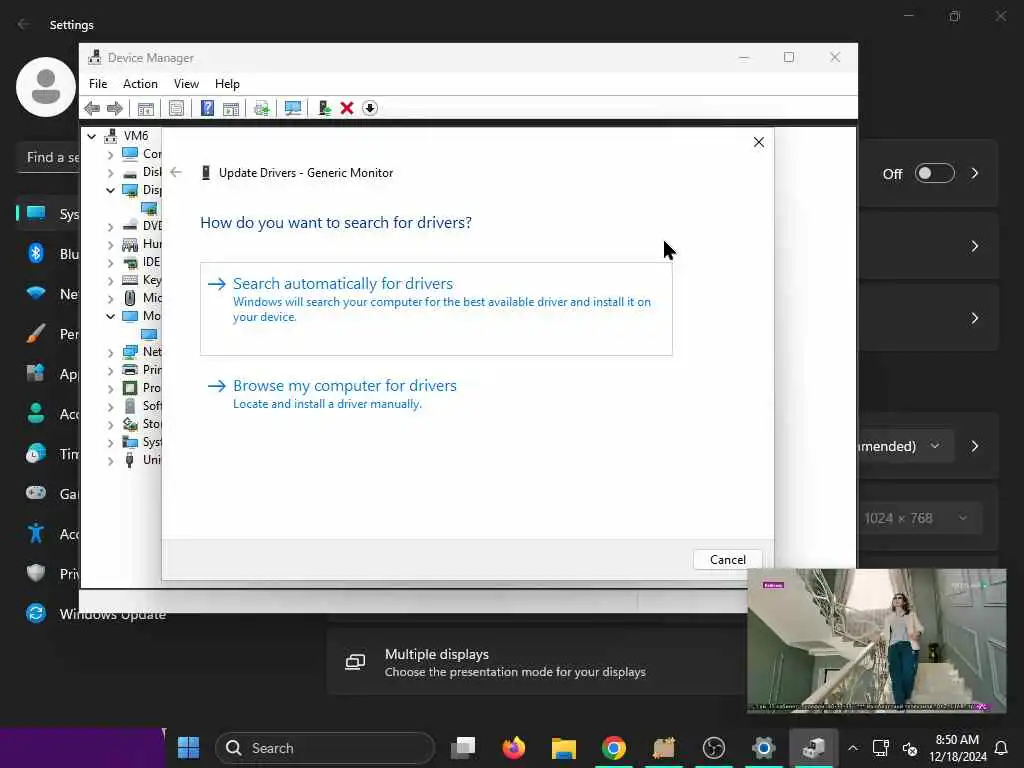Image resolution: width=1024 pixels, height=768 pixels.
Task: Open Google Chrome from the taskbar
Action: click(x=613, y=748)
